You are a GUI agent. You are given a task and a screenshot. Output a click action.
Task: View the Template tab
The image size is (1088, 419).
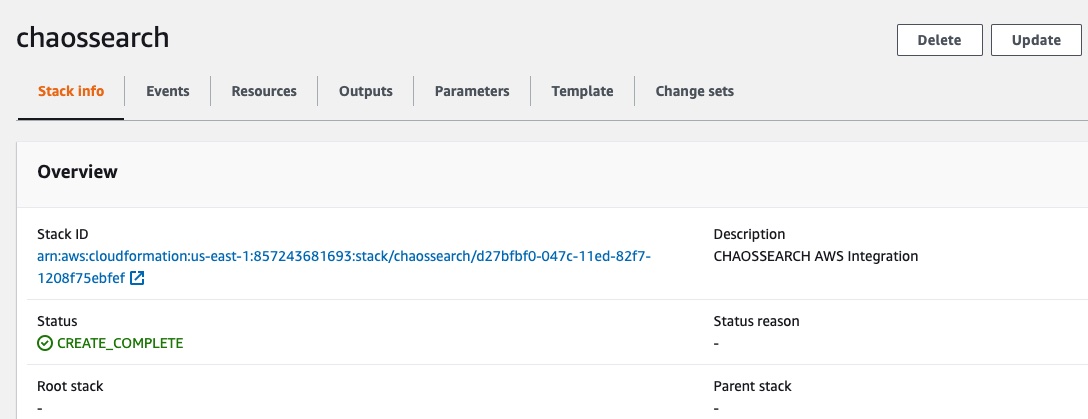[582, 91]
